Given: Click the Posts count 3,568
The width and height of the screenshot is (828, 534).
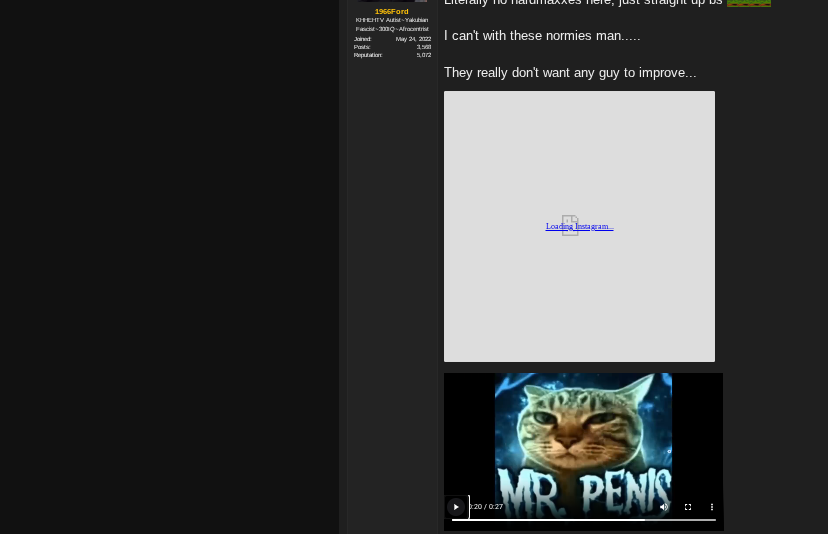Looking at the screenshot, I should point(424,47).
